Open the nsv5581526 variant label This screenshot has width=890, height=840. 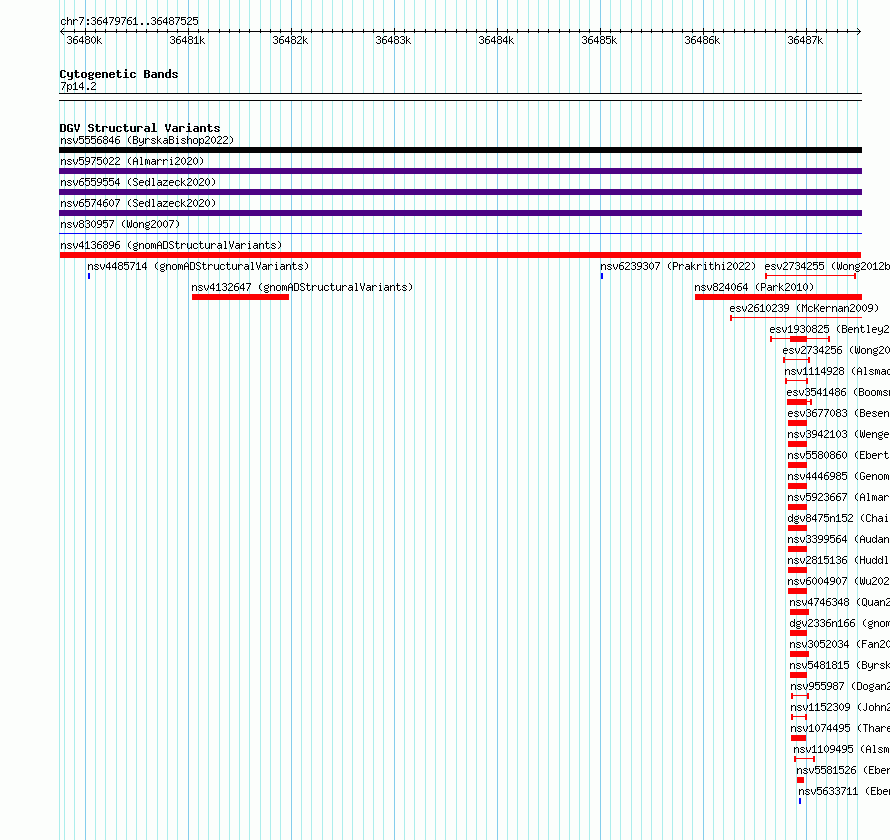click(x=843, y=770)
